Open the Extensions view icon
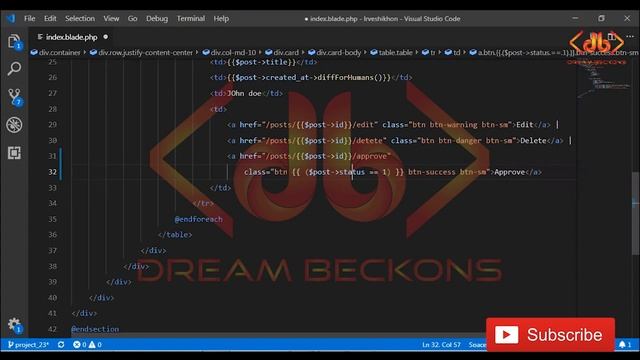 tap(14, 153)
